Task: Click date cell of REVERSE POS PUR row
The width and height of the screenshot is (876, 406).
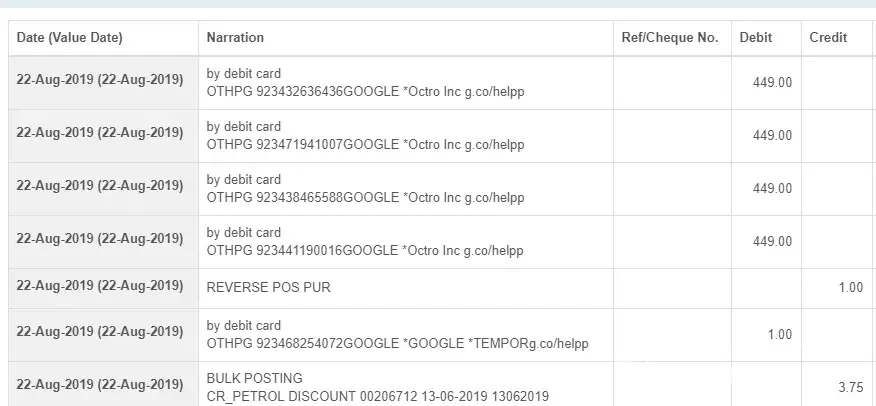Action: [100, 288]
